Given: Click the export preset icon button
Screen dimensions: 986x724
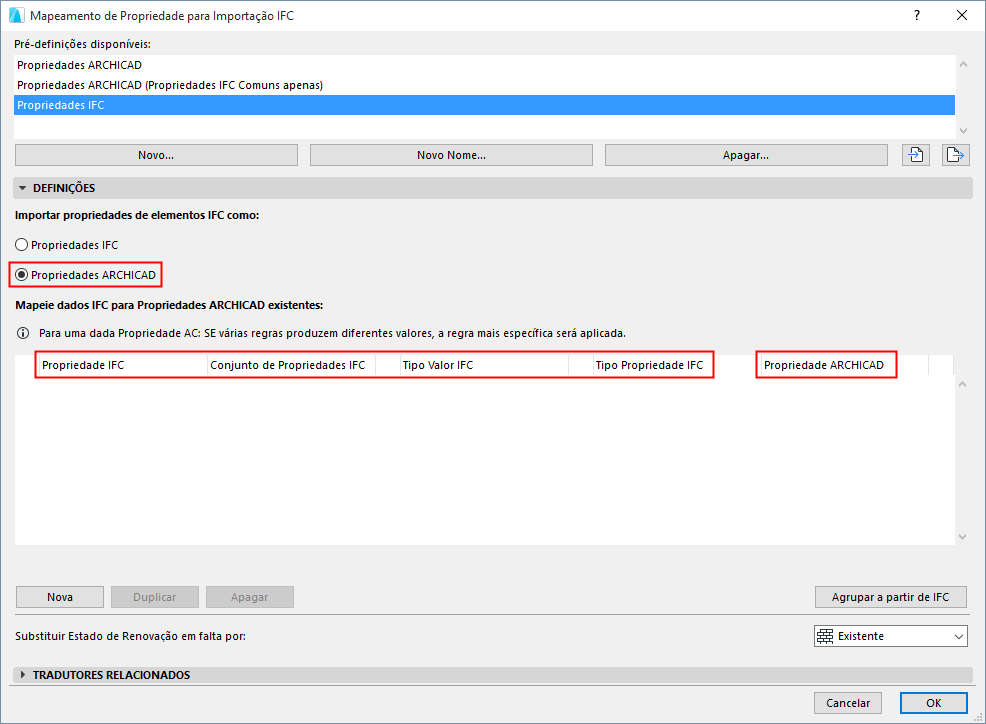Looking at the screenshot, I should click(955, 155).
